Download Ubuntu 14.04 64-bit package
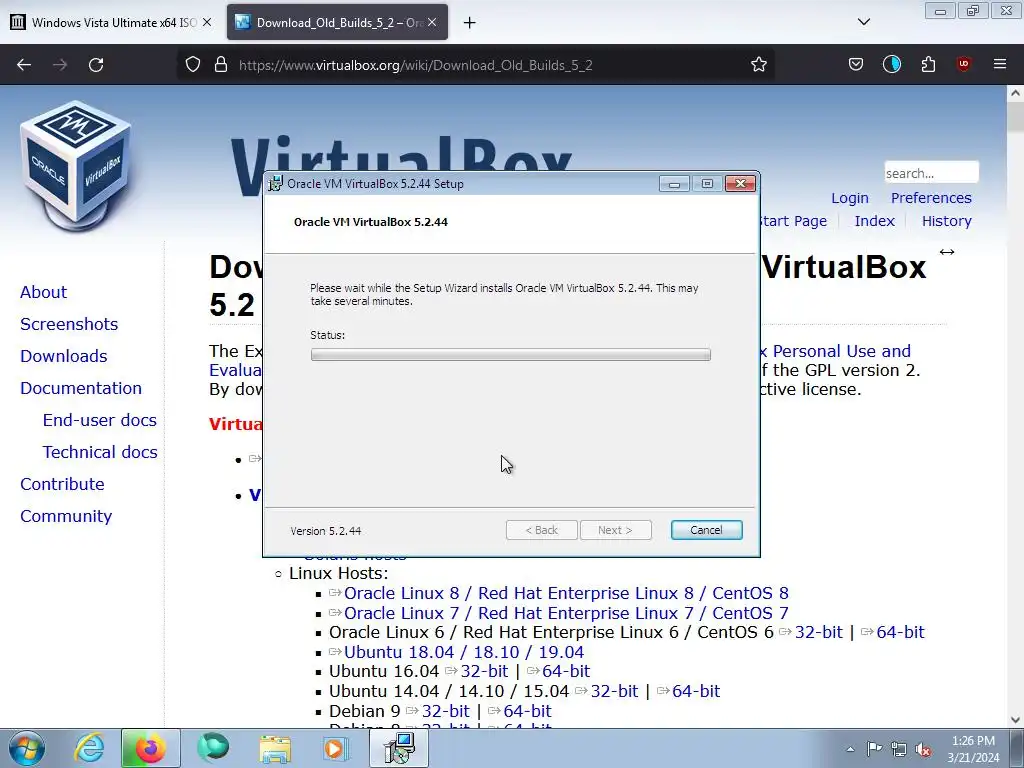 [696, 691]
